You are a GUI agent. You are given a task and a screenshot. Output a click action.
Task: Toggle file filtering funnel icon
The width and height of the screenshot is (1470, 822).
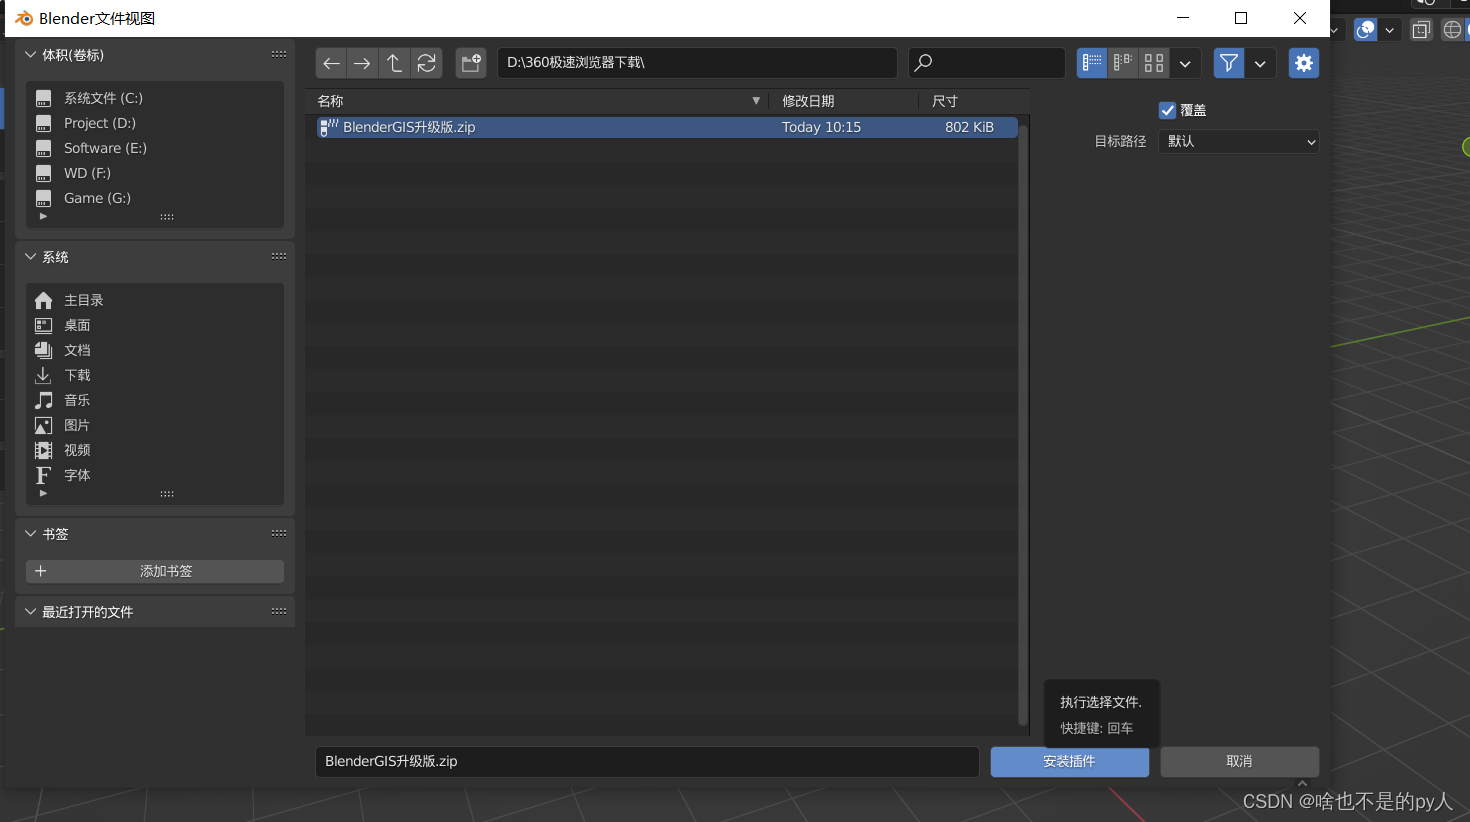[1229, 63]
